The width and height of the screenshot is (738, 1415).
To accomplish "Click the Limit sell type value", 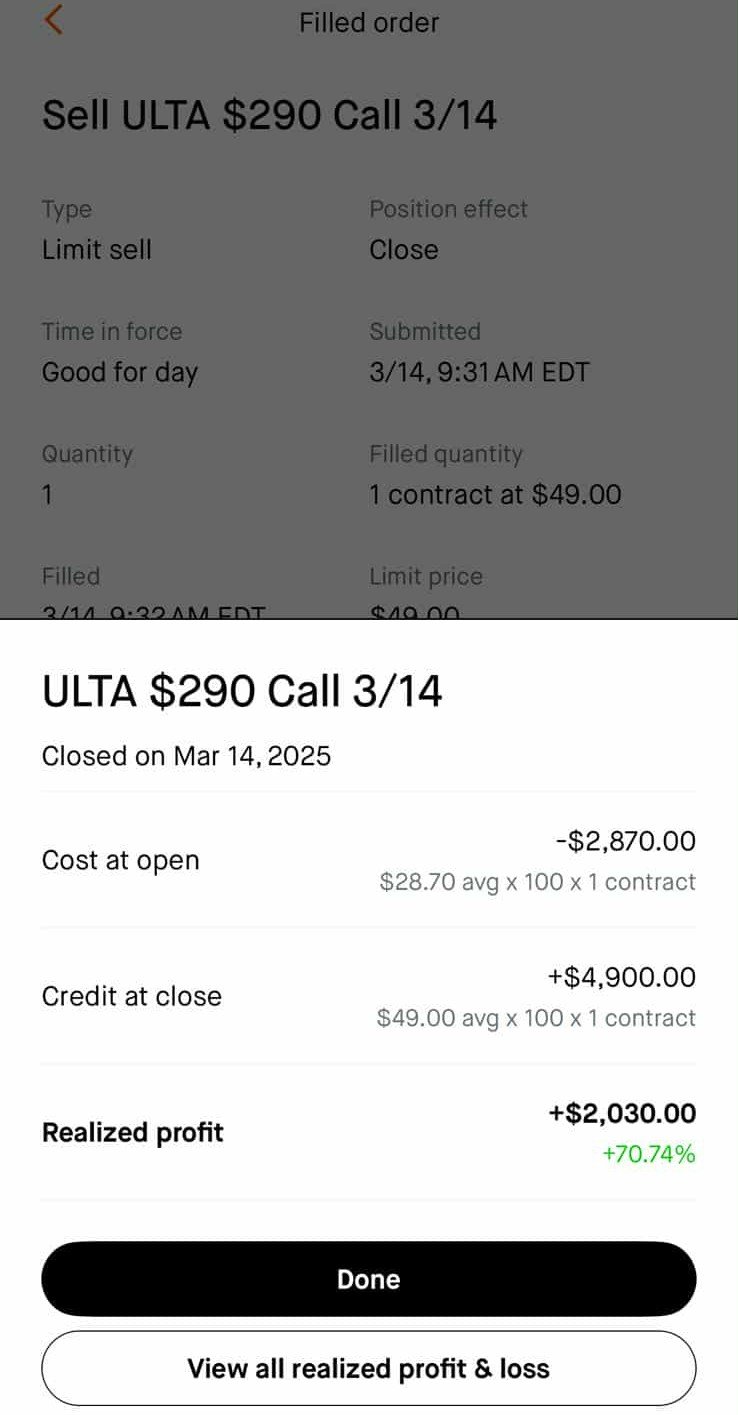I will click(97, 250).
